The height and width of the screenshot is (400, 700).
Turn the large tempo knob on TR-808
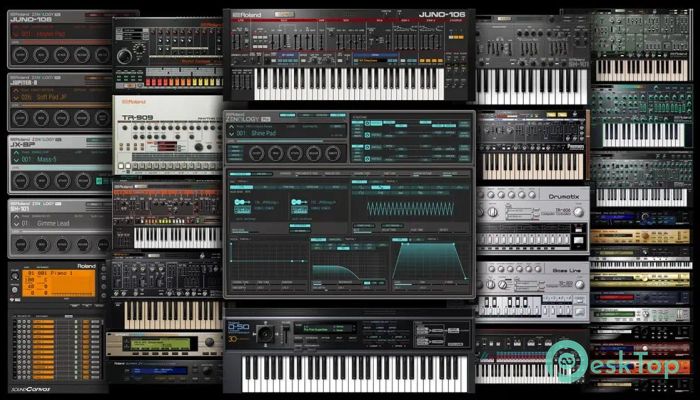(x=125, y=56)
